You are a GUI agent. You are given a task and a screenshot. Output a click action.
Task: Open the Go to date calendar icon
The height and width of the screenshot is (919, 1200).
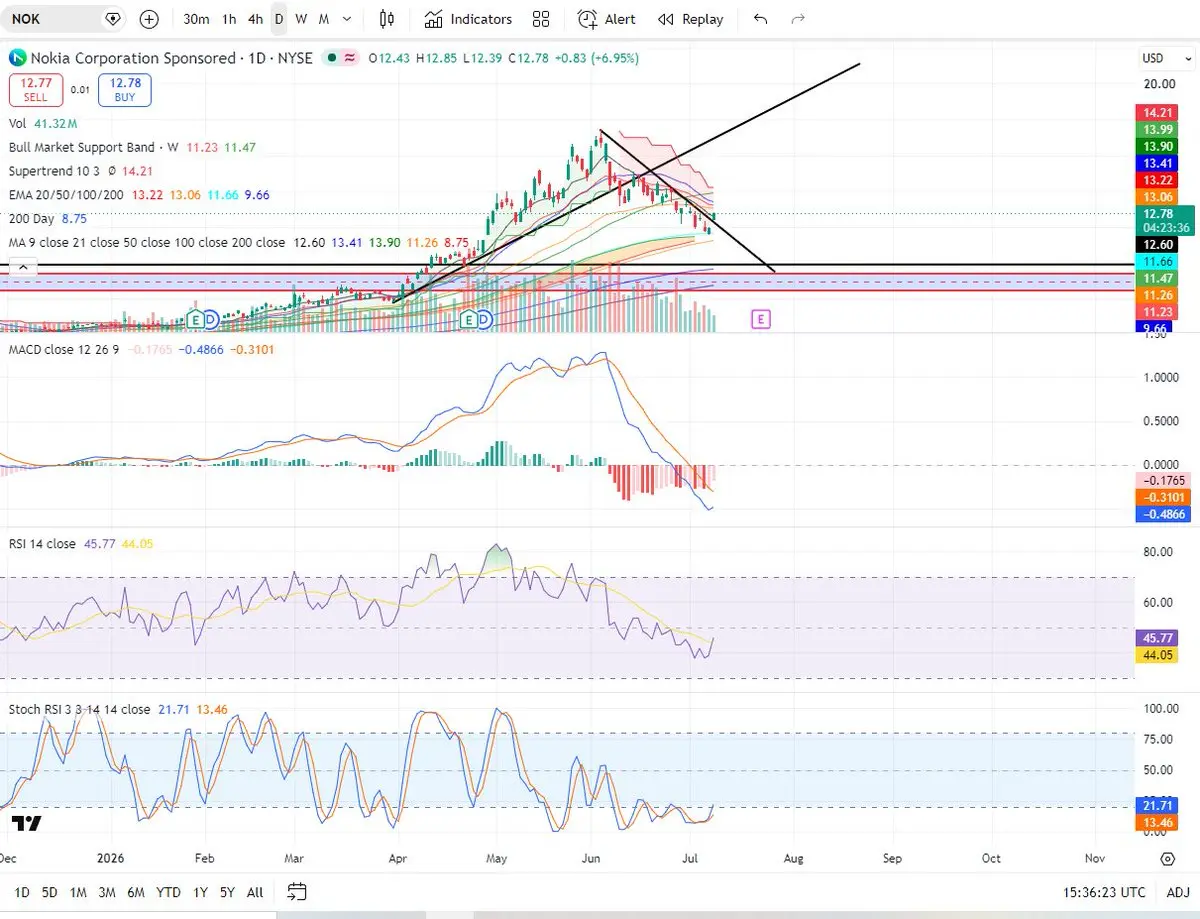[x=296, y=891]
